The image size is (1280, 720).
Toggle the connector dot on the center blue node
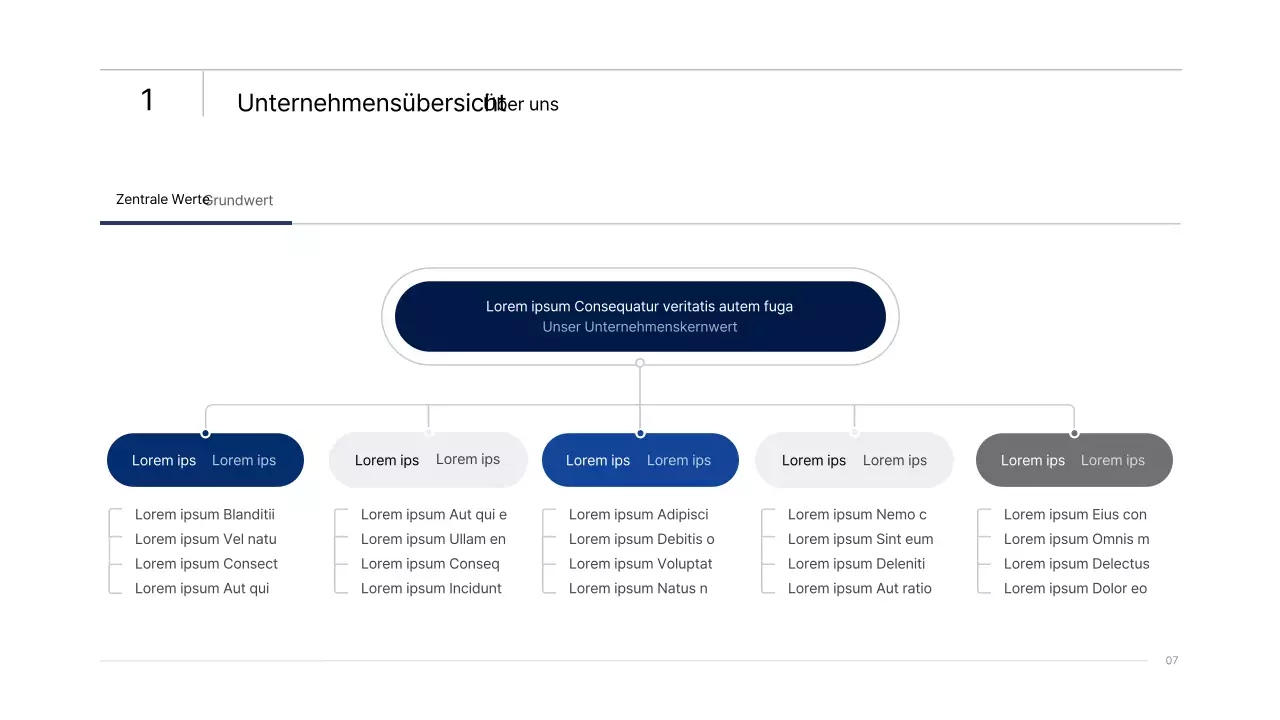(x=640, y=434)
